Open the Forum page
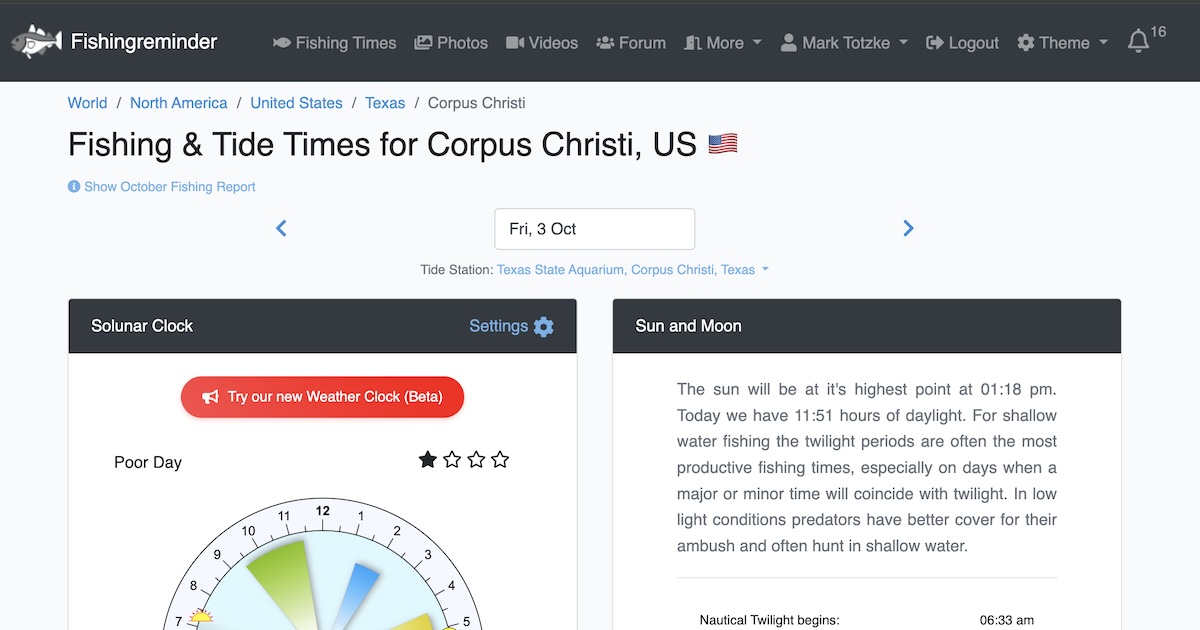This screenshot has width=1200, height=630. point(631,43)
